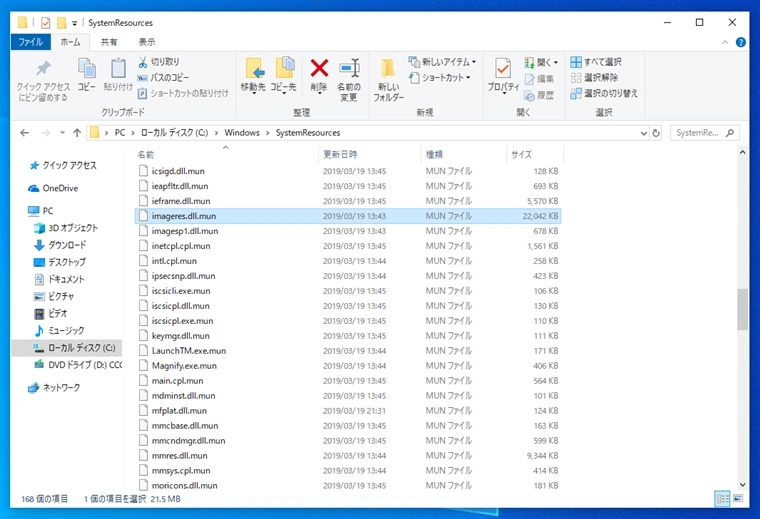Image resolution: width=760 pixels, height=519 pixels.
Task: Open ダウンロード folder in sidebar
Action: [60, 245]
